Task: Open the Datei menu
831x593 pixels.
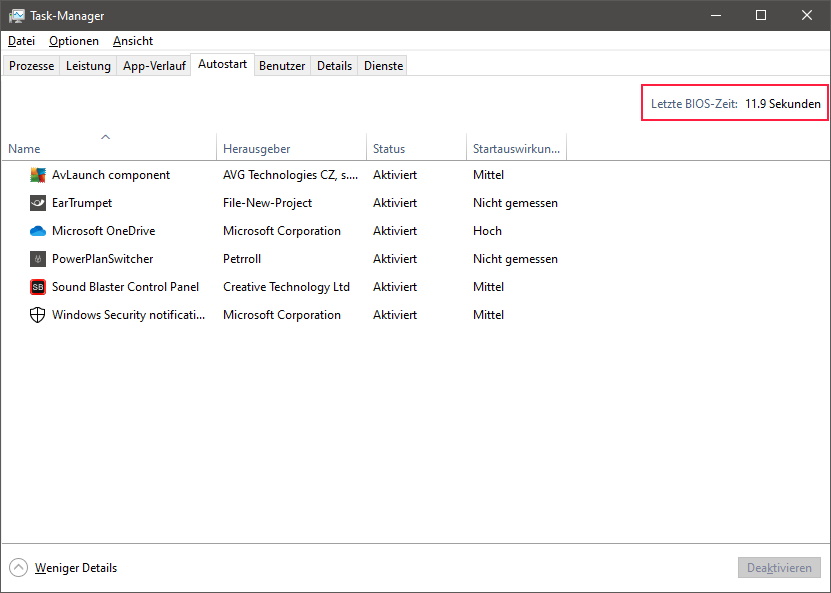Action: tap(21, 41)
